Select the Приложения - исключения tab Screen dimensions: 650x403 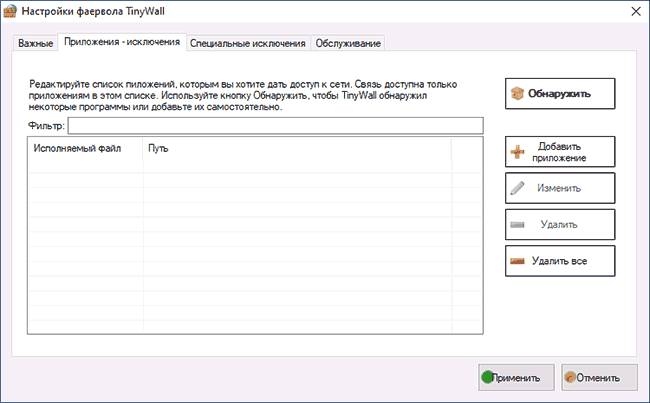[122, 42]
